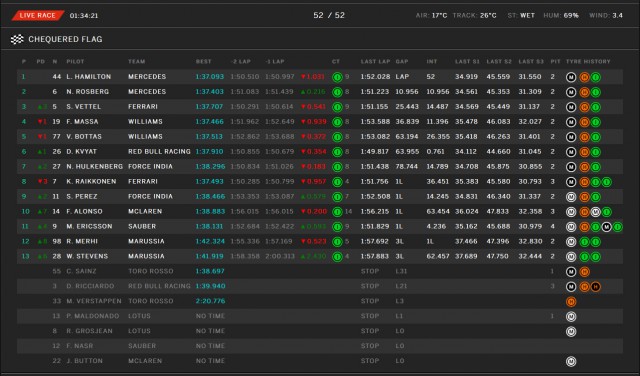Select retired driver D. RICCIARDO
This screenshot has height=376, width=640.
click(90, 286)
